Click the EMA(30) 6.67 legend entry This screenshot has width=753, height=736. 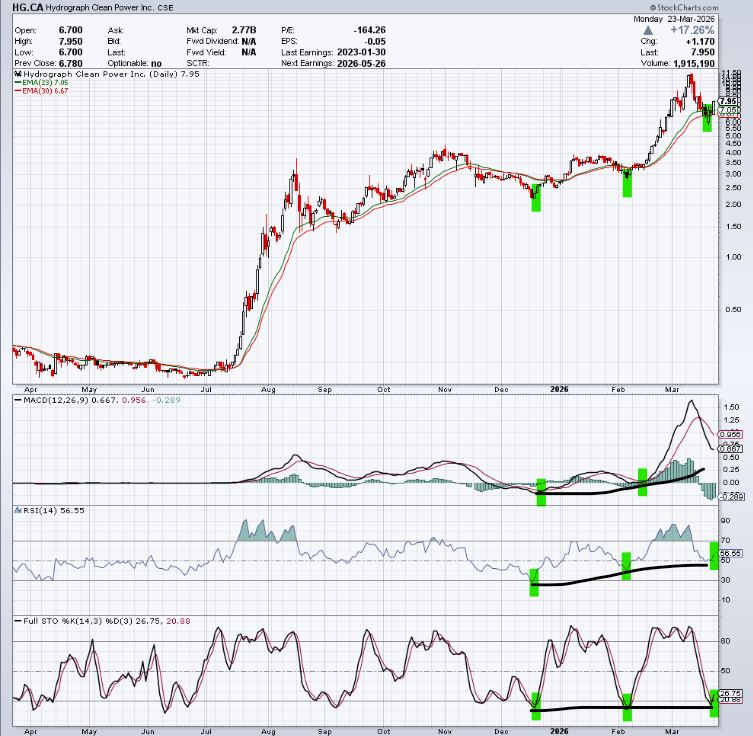tap(45, 91)
